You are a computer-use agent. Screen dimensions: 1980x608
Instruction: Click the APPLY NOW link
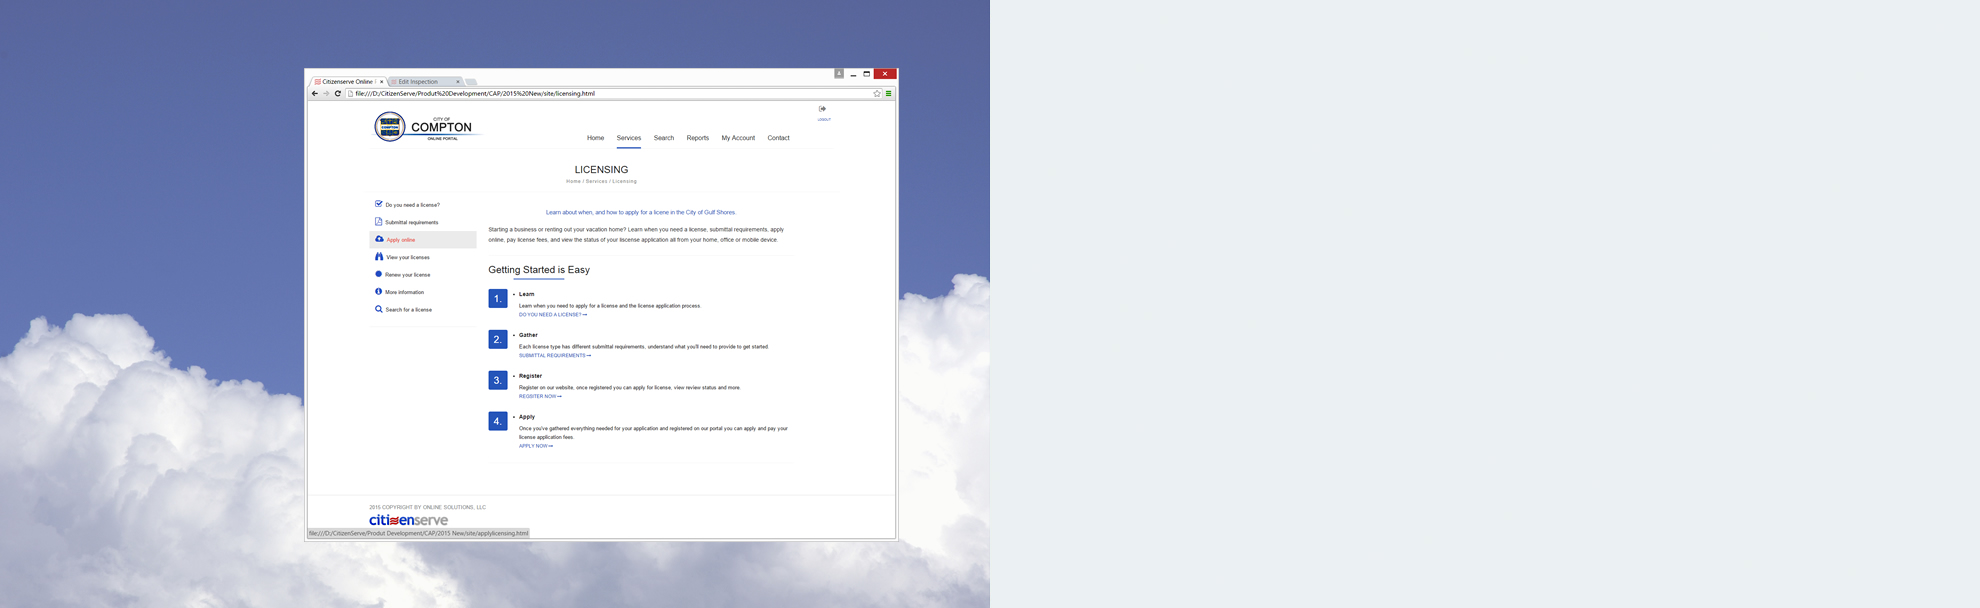[x=535, y=446]
